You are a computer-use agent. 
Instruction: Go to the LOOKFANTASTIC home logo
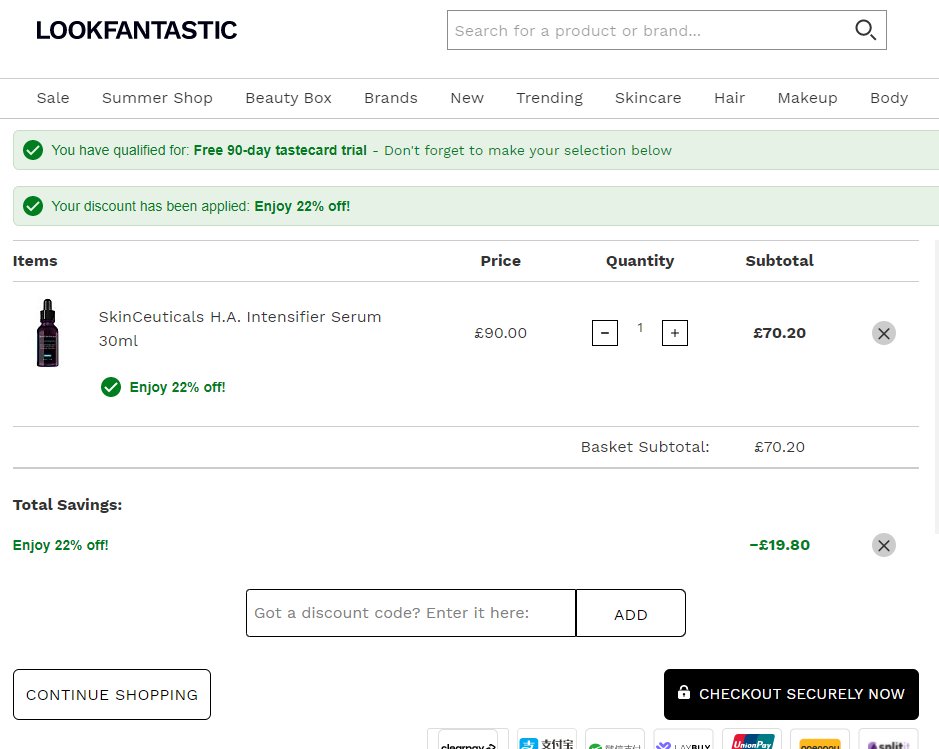137,31
